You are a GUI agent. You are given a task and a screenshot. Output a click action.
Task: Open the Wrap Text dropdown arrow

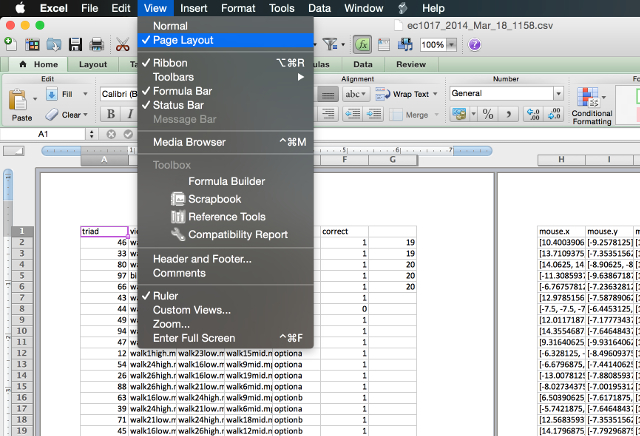tap(435, 94)
